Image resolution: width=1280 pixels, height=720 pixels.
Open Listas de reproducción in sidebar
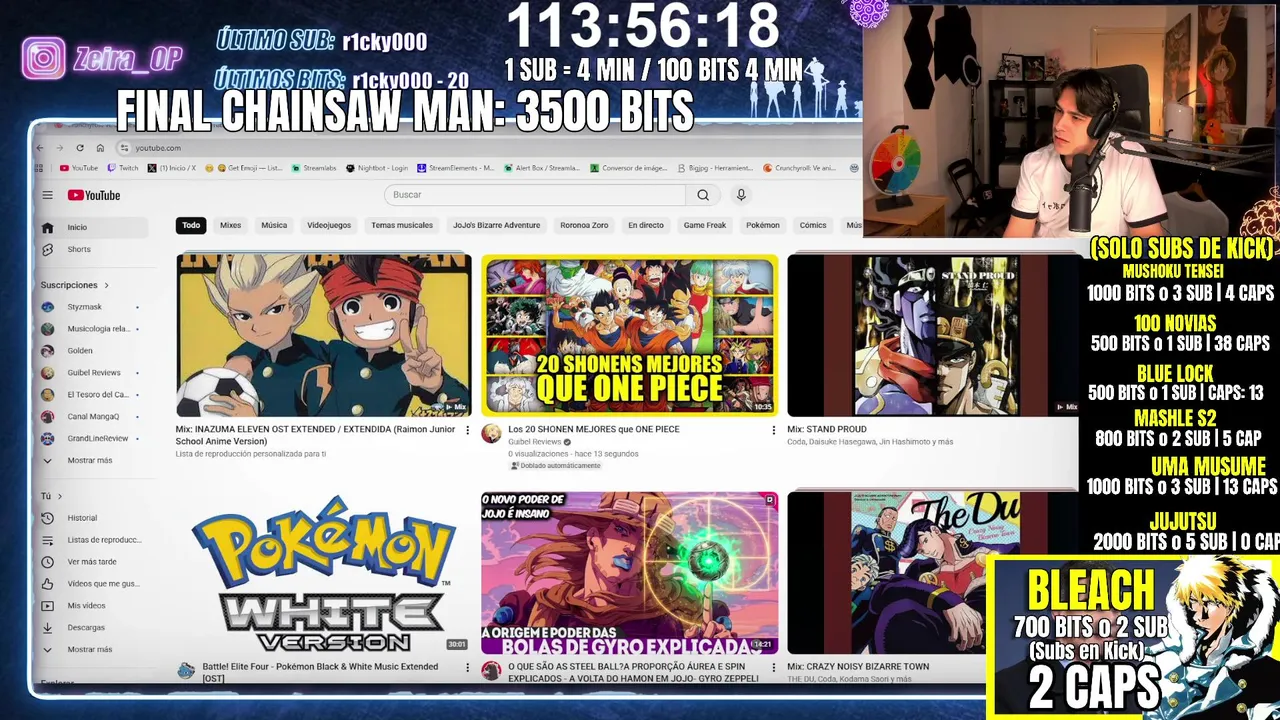pyautogui.click(x=94, y=540)
